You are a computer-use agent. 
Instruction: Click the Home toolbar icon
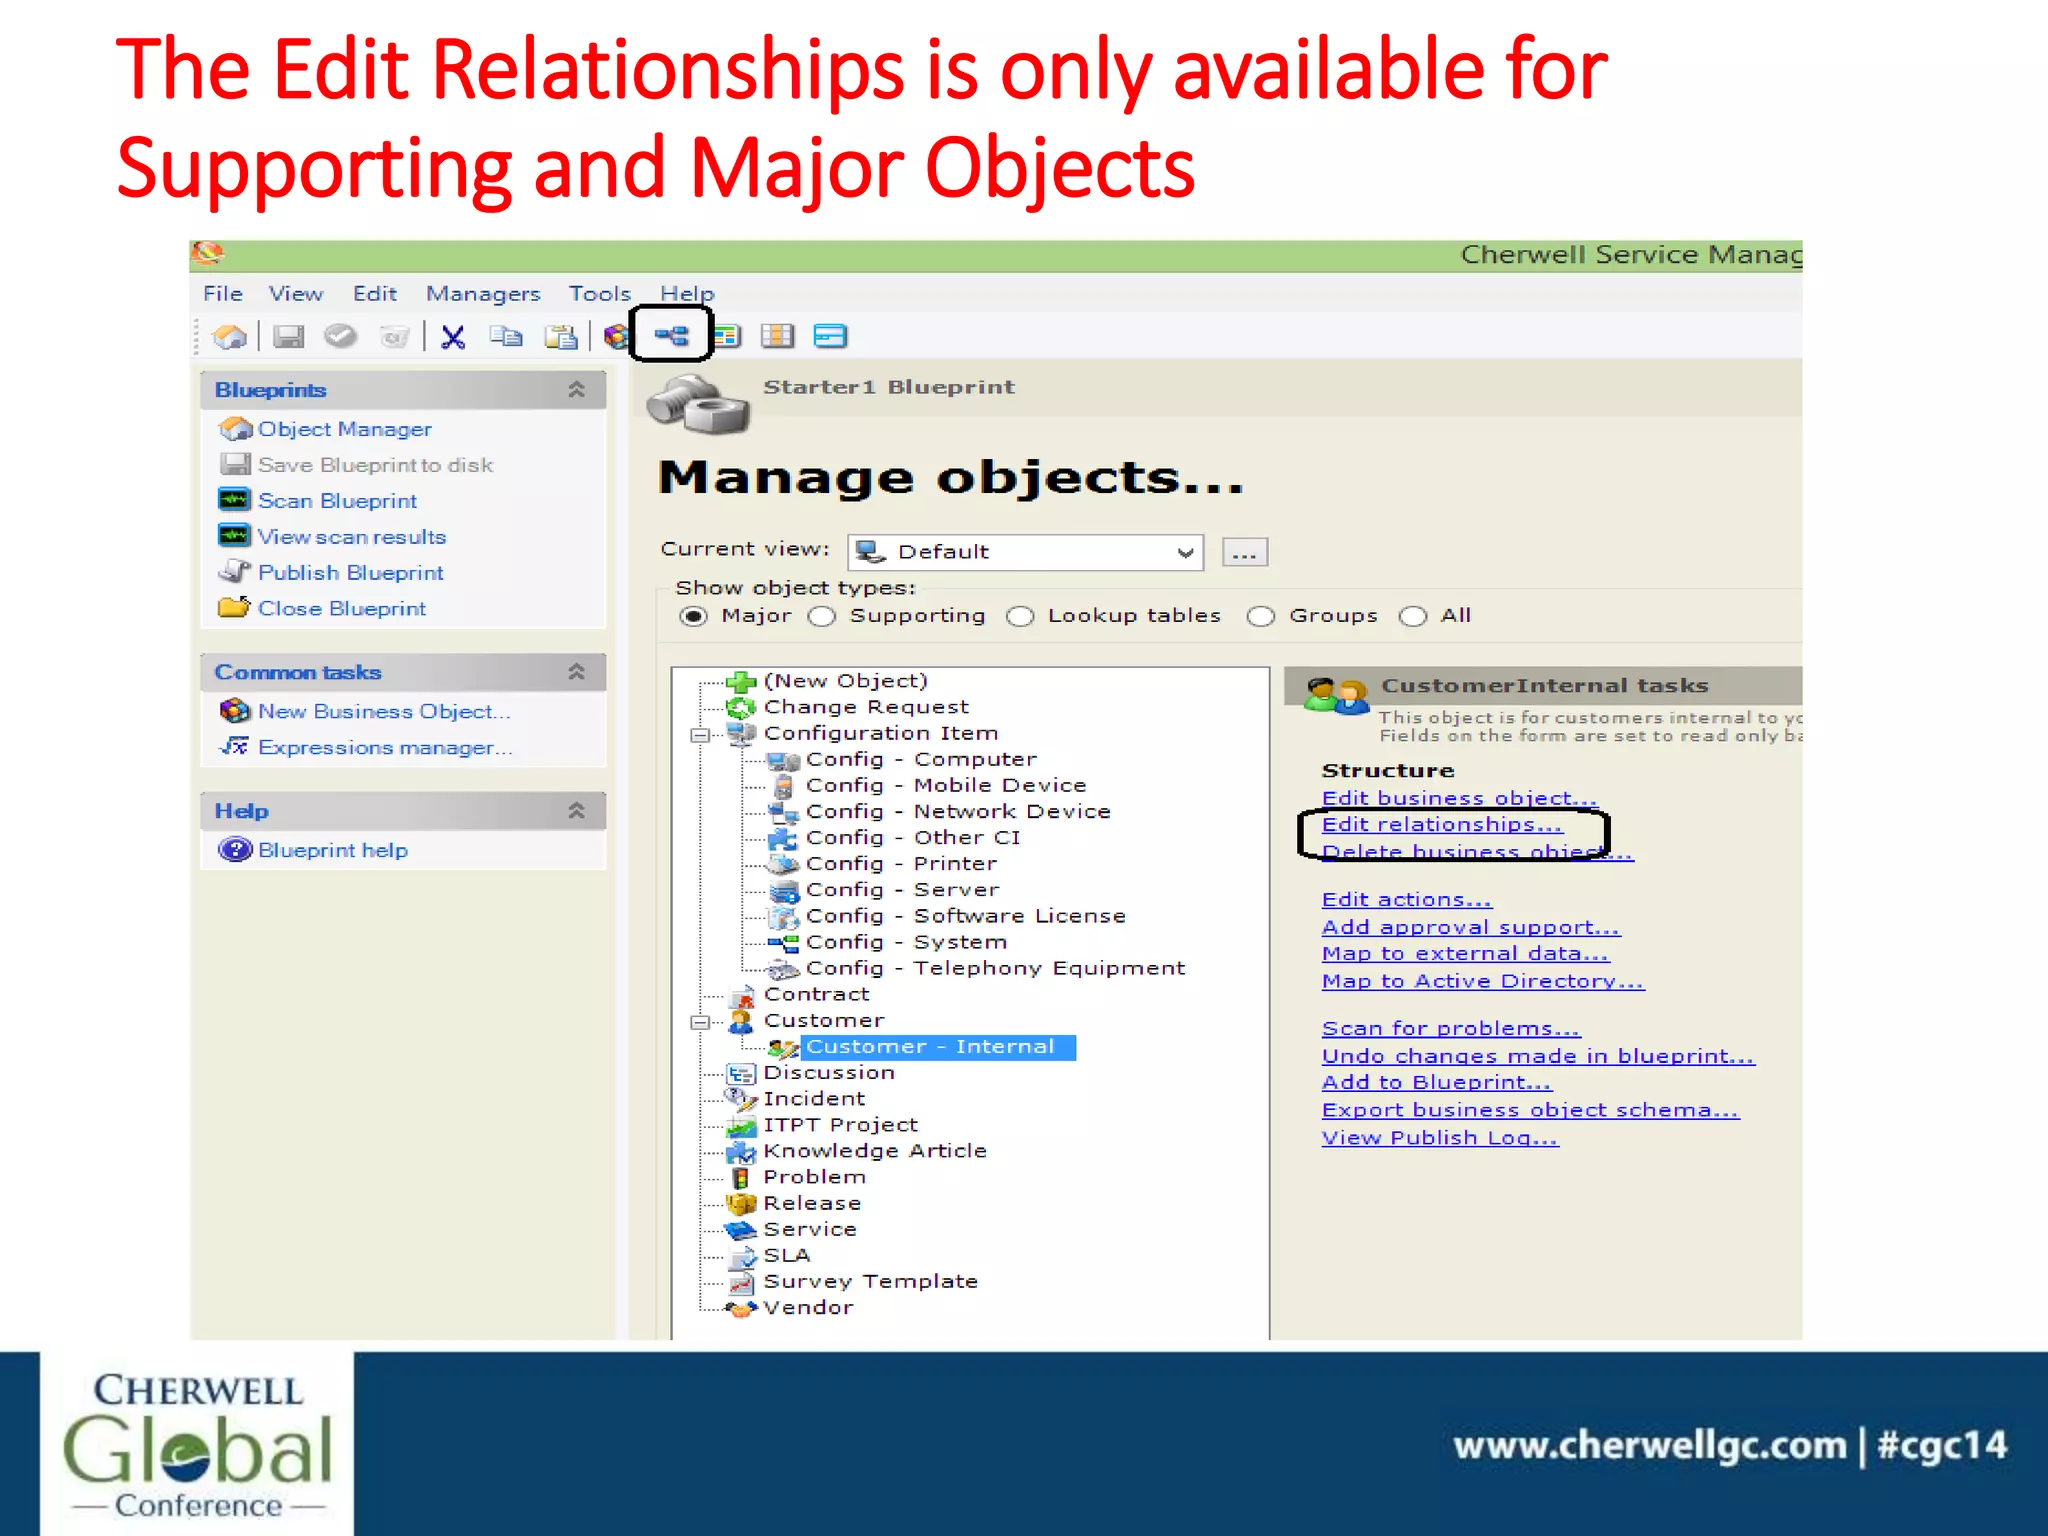pos(230,337)
